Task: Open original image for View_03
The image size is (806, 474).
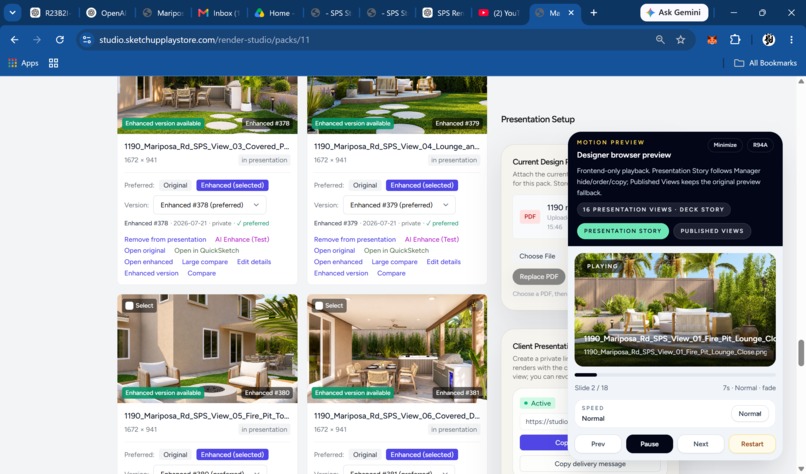Action: point(144,250)
